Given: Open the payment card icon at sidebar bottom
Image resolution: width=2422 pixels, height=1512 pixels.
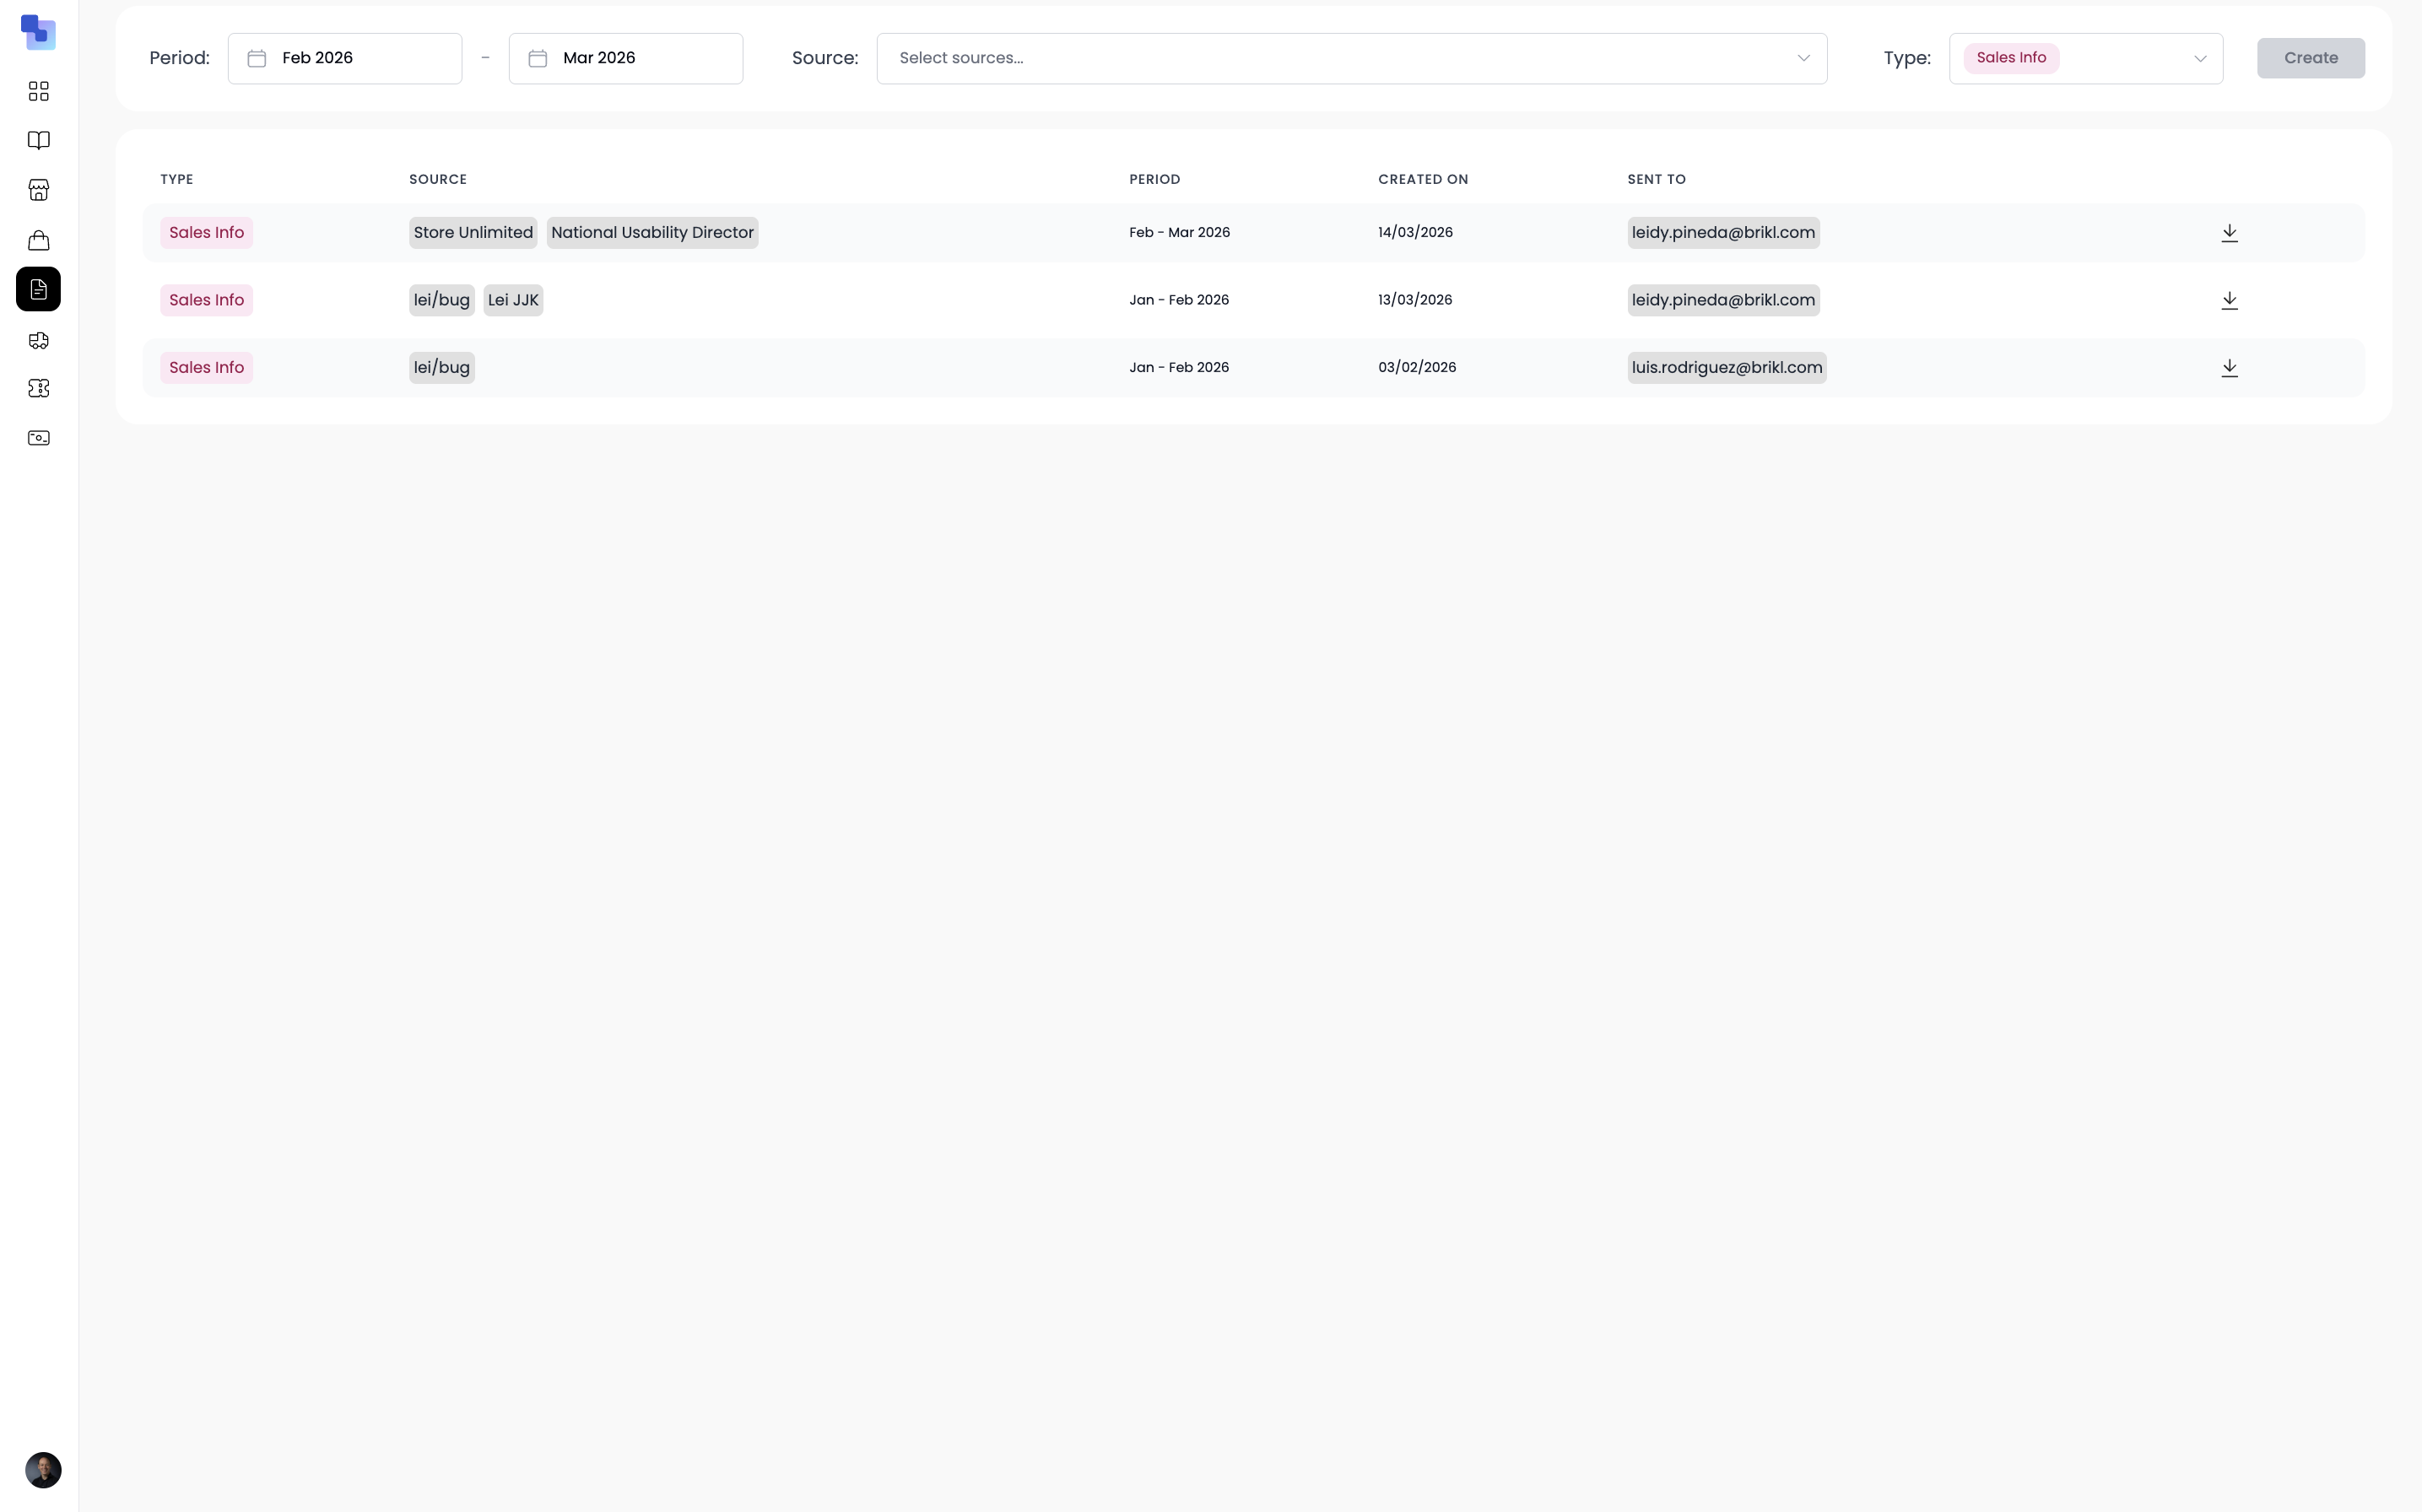Looking at the screenshot, I should [x=38, y=437].
